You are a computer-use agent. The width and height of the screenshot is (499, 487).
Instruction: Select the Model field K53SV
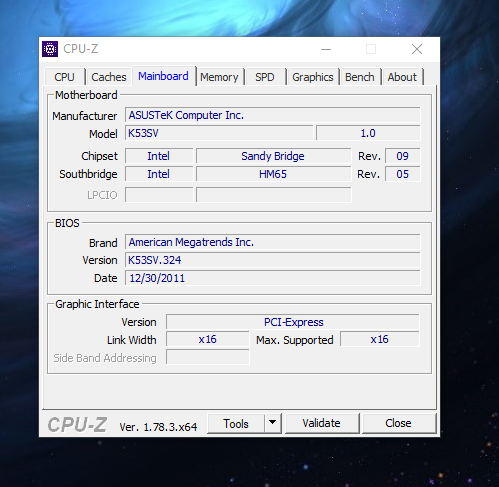point(219,133)
